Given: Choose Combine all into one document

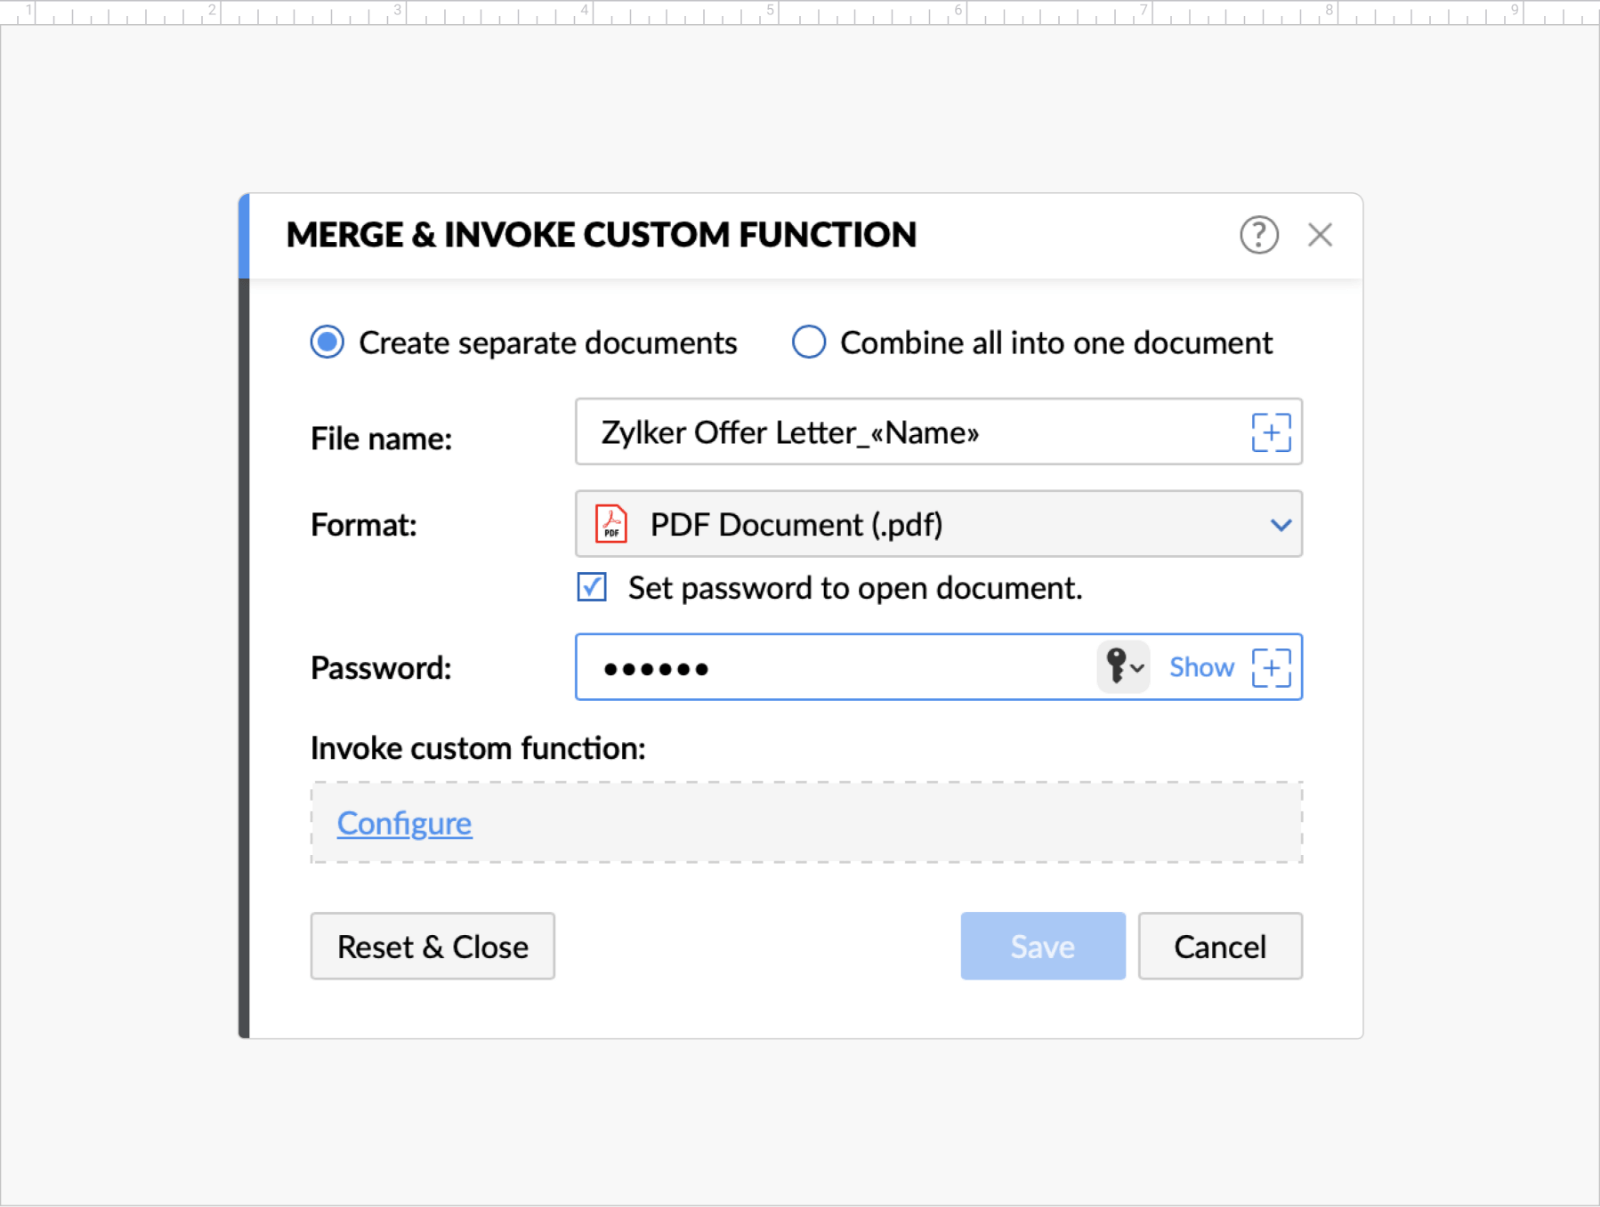Looking at the screenshot, I should click(808, 342).
